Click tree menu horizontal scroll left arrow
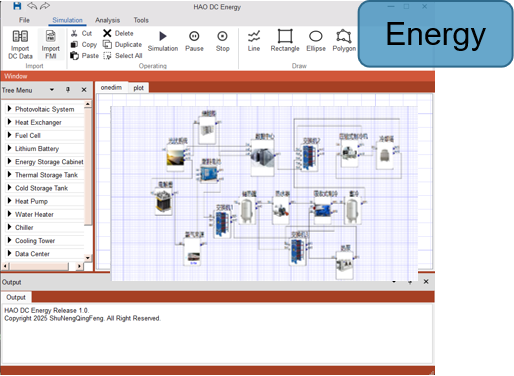 (5, 266)
